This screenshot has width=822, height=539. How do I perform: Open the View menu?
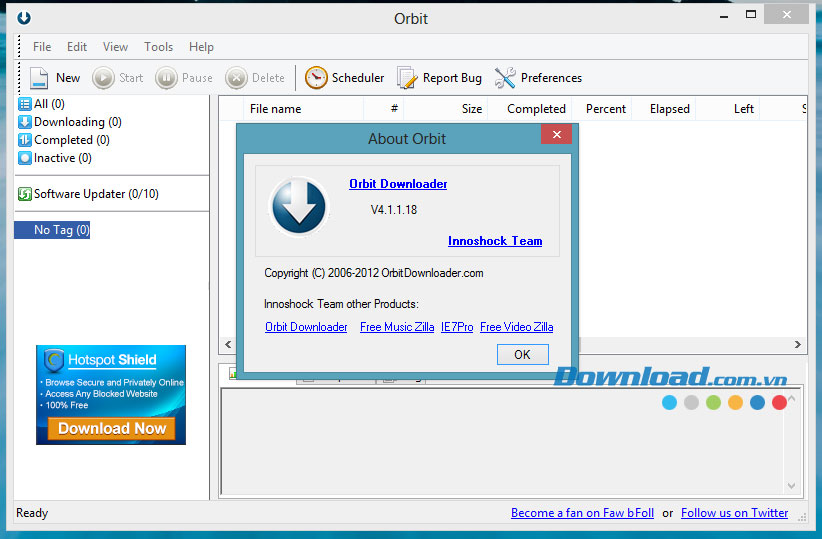click(x=115, y=47)
